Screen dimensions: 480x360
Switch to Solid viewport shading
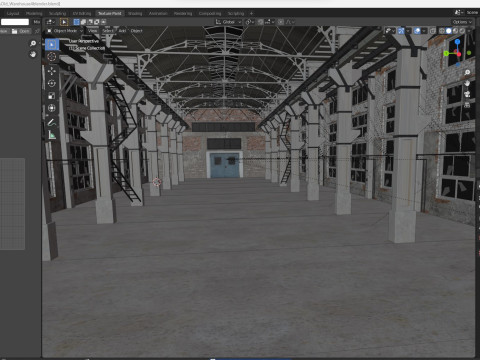click(x=449, y=31)
